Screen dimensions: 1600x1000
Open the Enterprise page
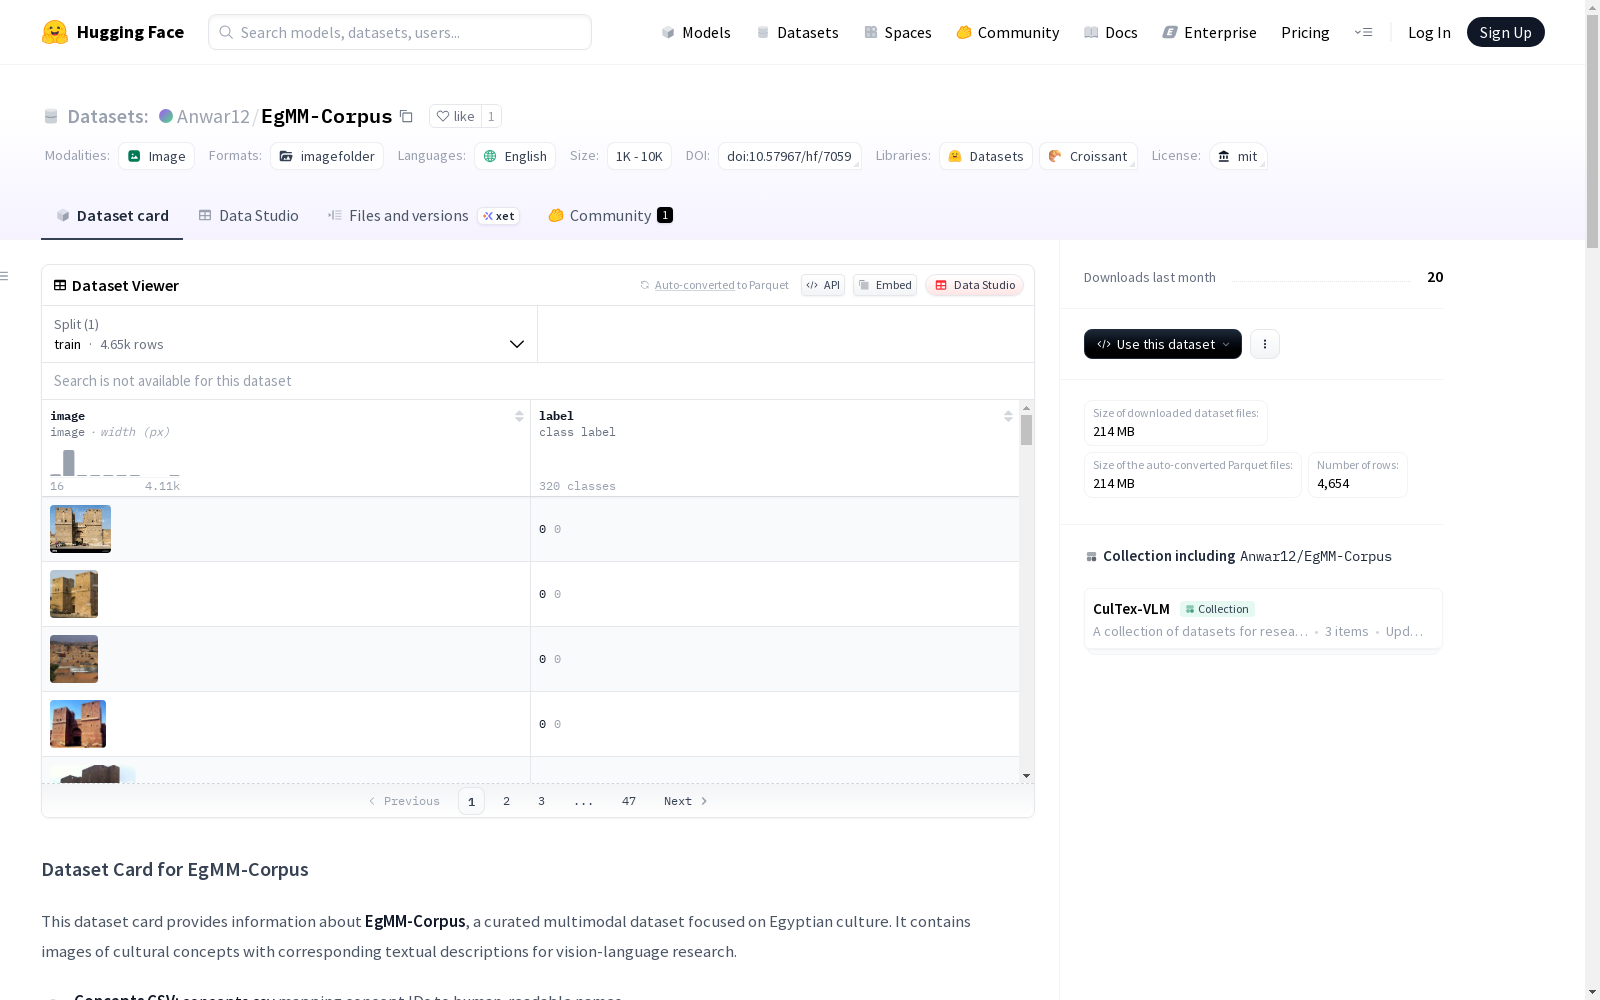pyautogui.click(x=1210, y=32)
